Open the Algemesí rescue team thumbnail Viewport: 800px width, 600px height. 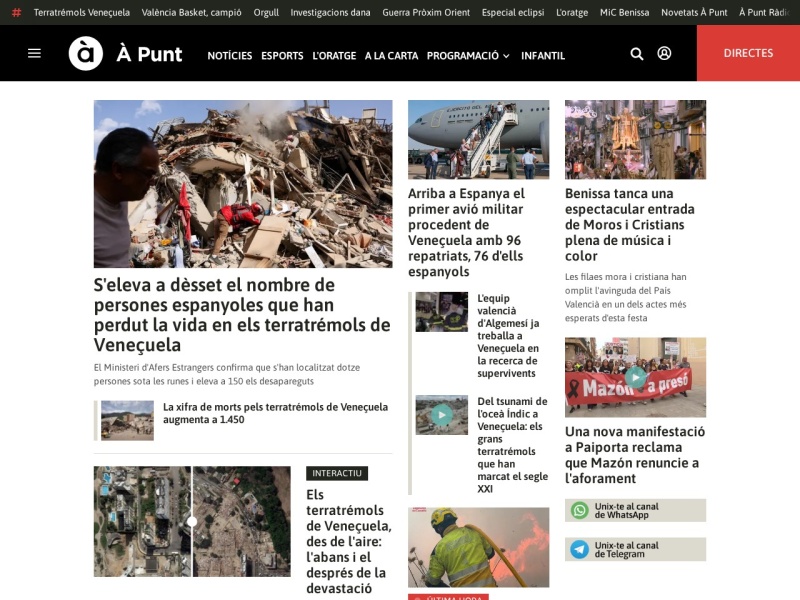[441, 312]
